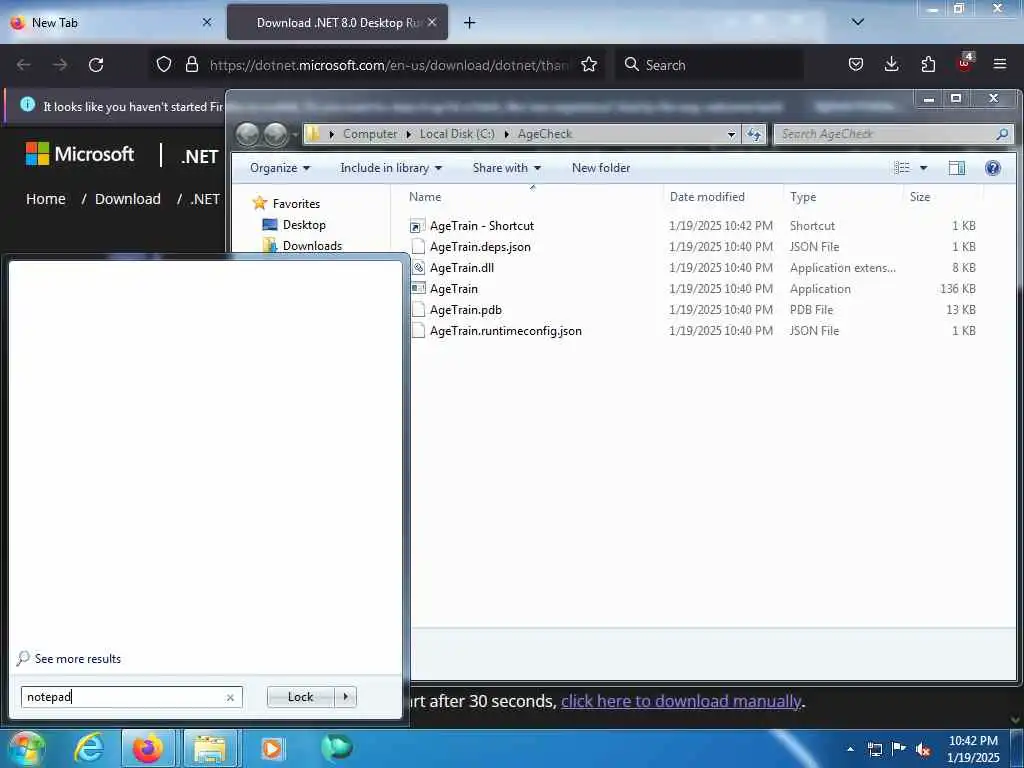Reload the page in Firefox
This screenshot has height=768, width=1024.
pyautogui.click(x=96, y=65)
